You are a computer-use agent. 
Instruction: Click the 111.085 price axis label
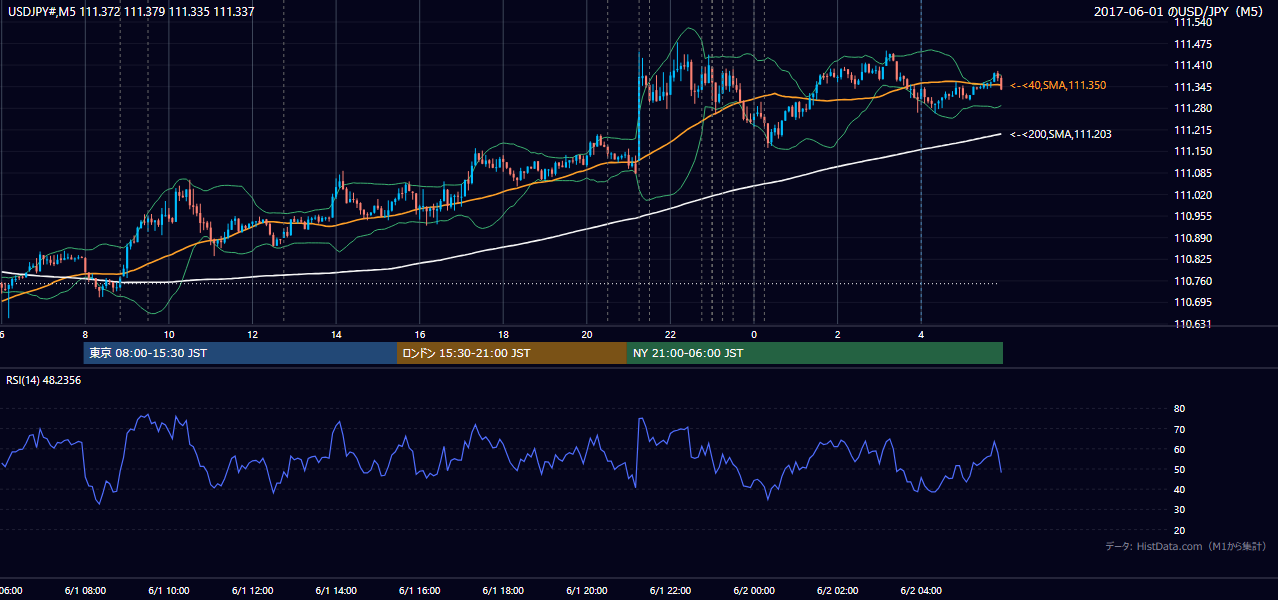[1192, 174]
